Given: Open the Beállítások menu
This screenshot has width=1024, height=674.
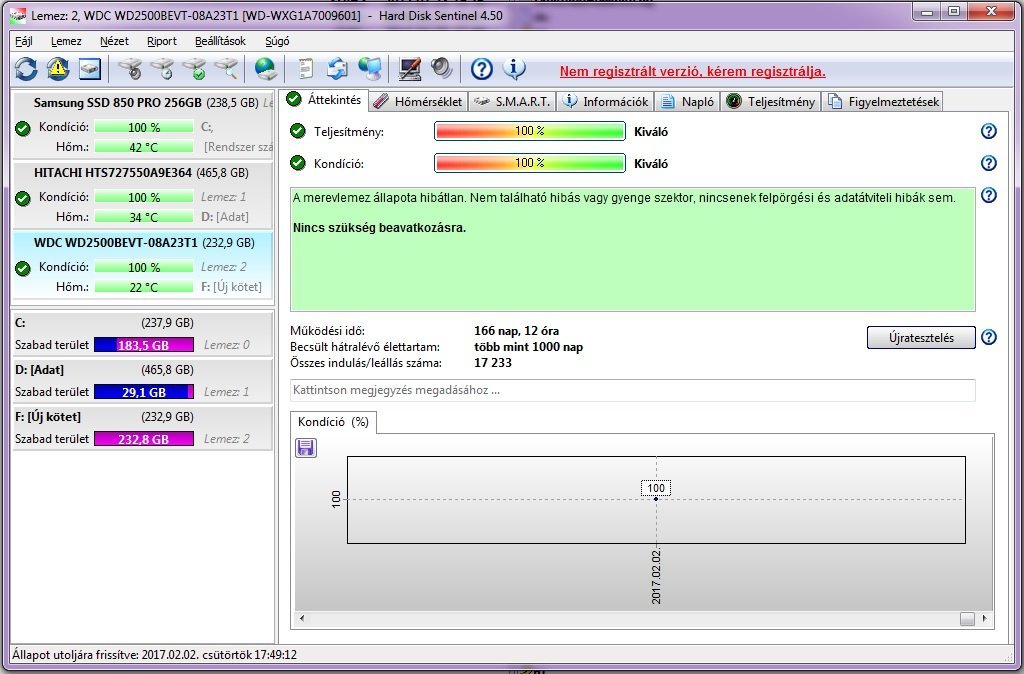Looking at the screenshot, I should 220,41.
